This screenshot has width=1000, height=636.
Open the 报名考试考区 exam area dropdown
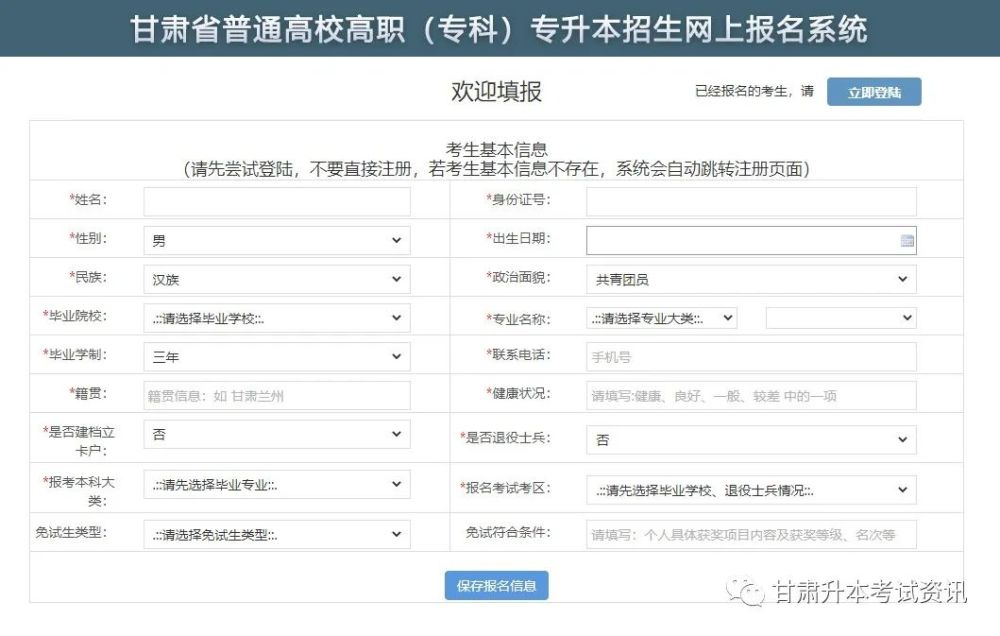(750, 490)
